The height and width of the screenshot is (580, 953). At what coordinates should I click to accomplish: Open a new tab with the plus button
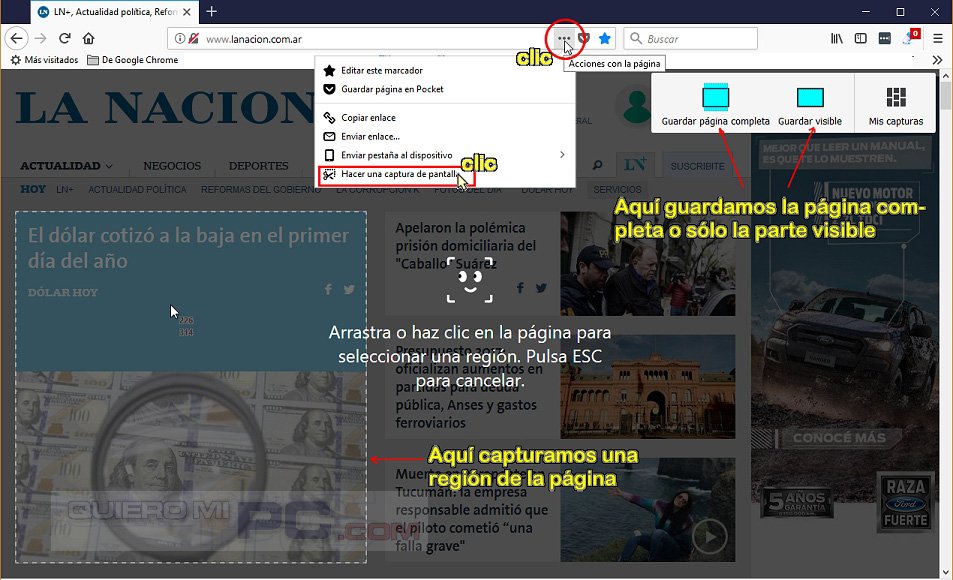[x=212, y=12]
